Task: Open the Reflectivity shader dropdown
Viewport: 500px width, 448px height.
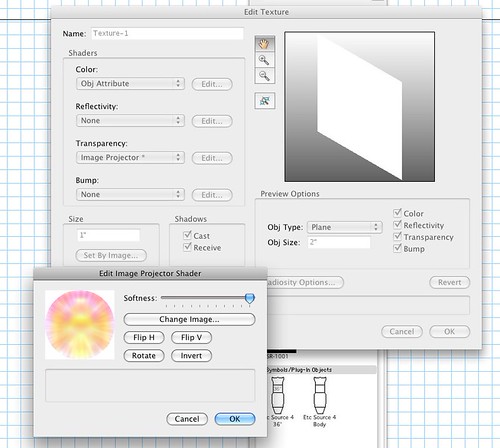Action: 130,120
